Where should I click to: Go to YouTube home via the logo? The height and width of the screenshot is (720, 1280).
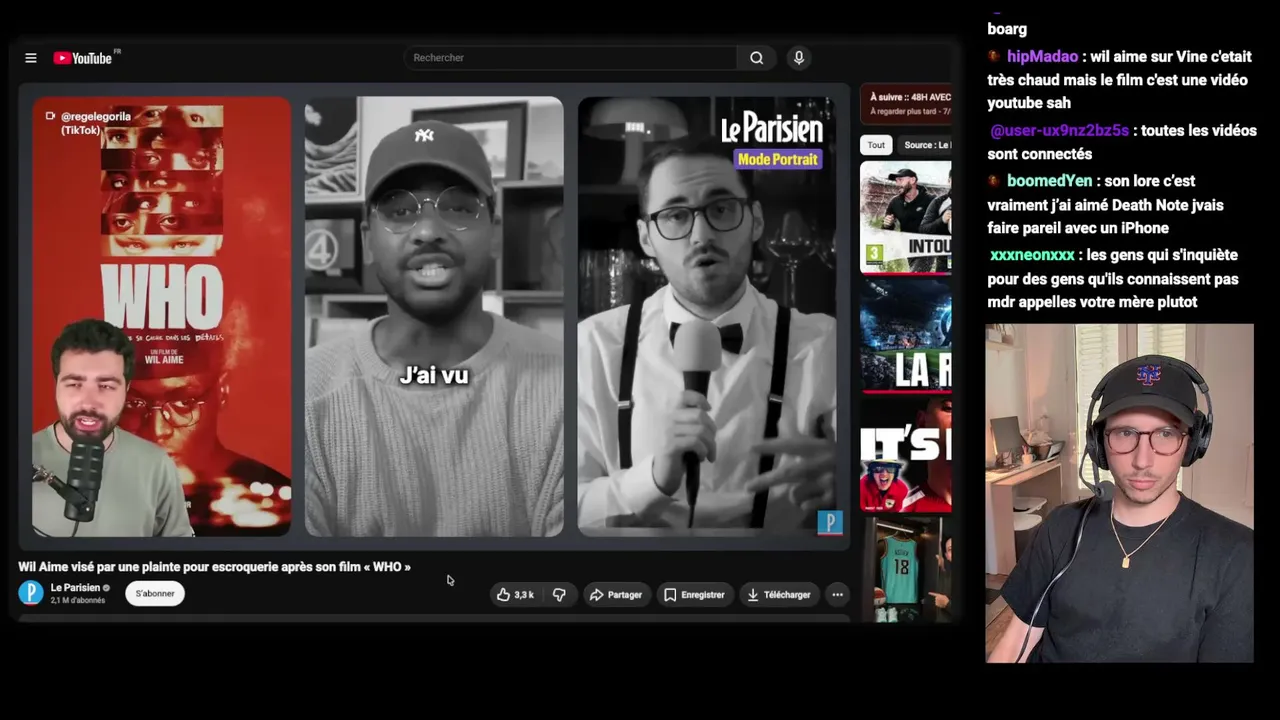(x=84, y=58)
